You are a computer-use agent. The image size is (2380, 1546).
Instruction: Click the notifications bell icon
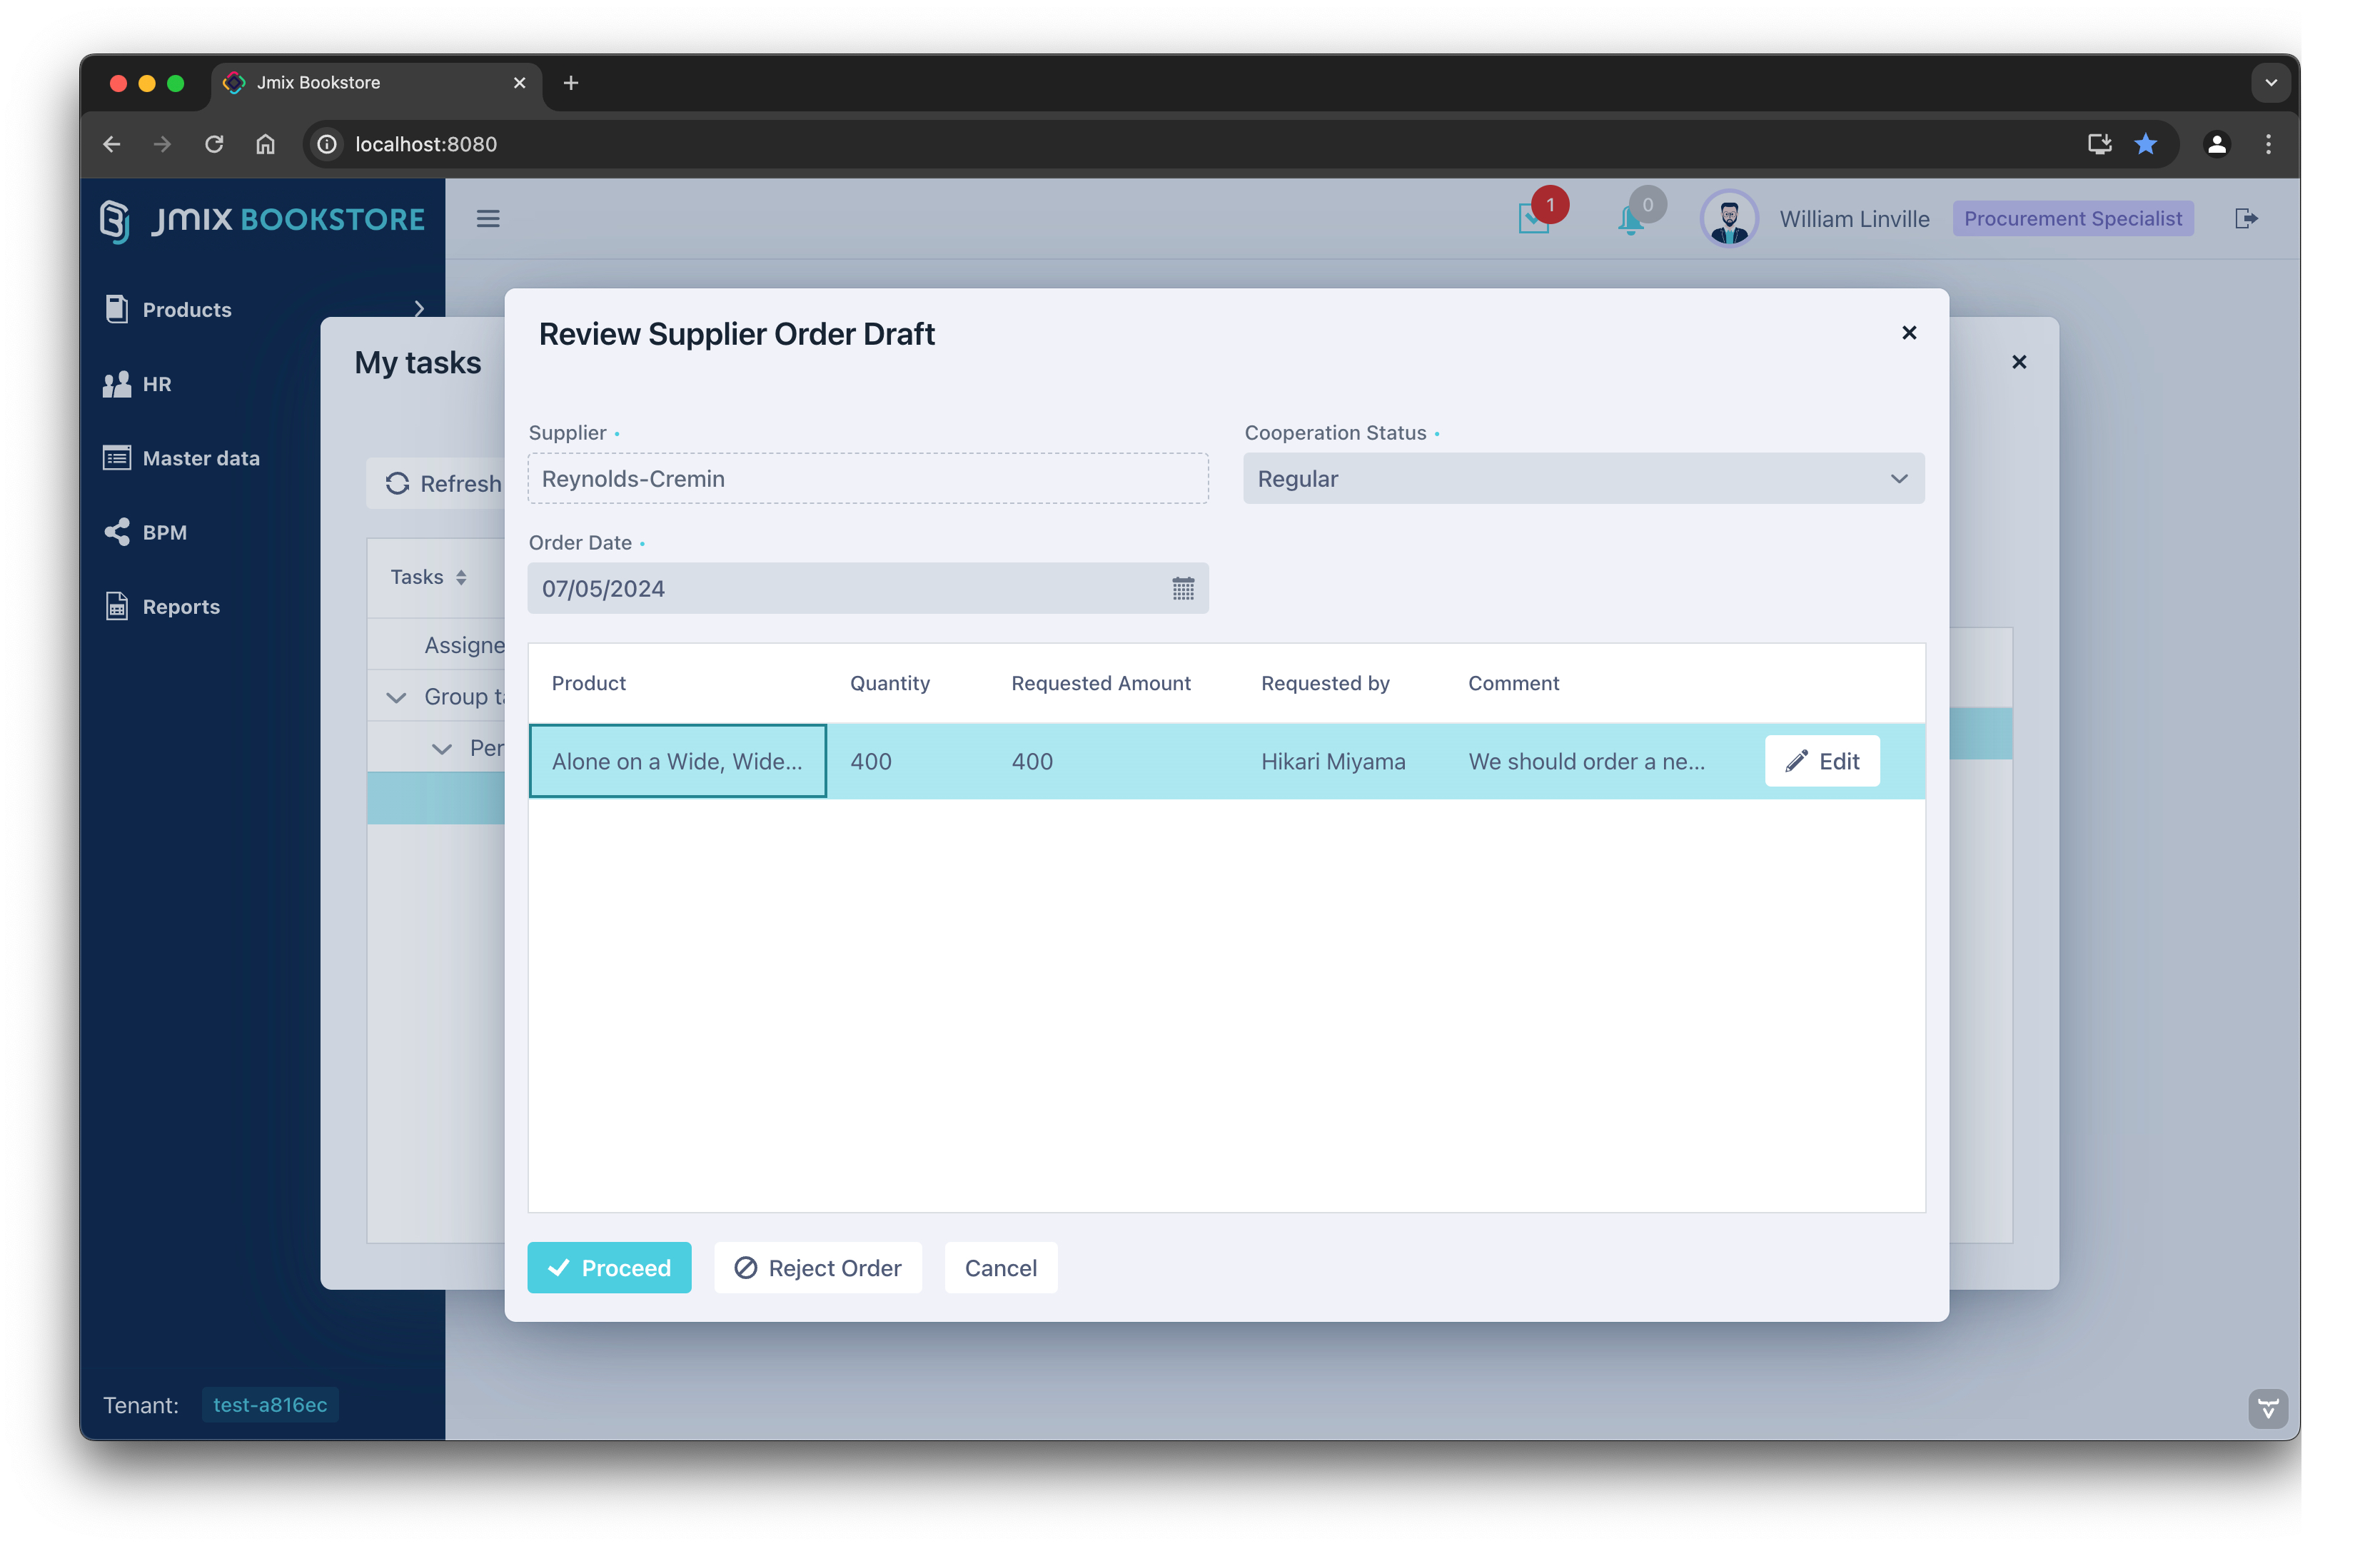[x=1630, y=219]
